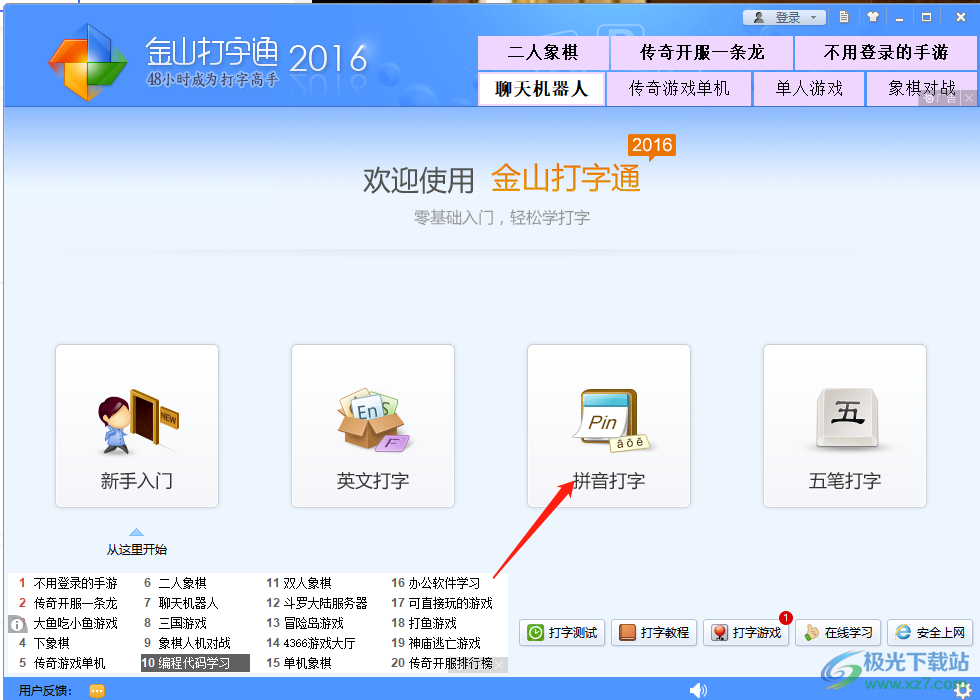Open the 新手入门 beginner module card
This screenshot has width=980, height=700.
tap(137, 426)
